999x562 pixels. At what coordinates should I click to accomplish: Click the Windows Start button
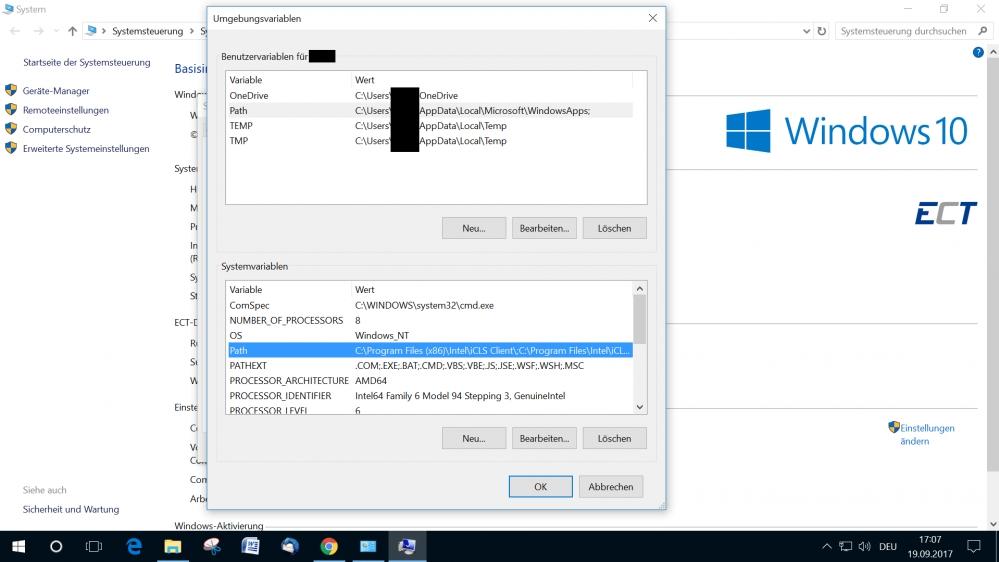click(18, 546)
